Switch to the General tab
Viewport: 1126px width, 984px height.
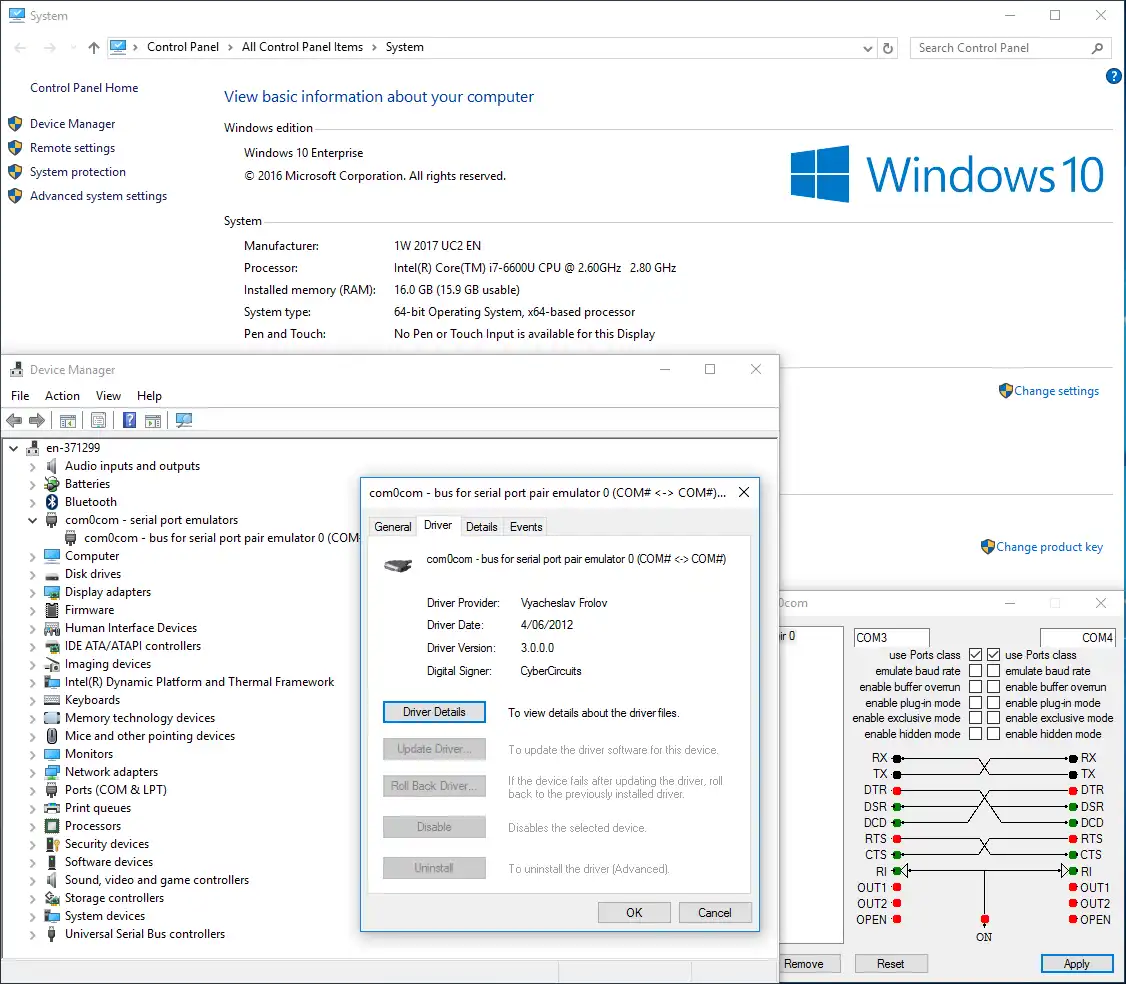393,526
